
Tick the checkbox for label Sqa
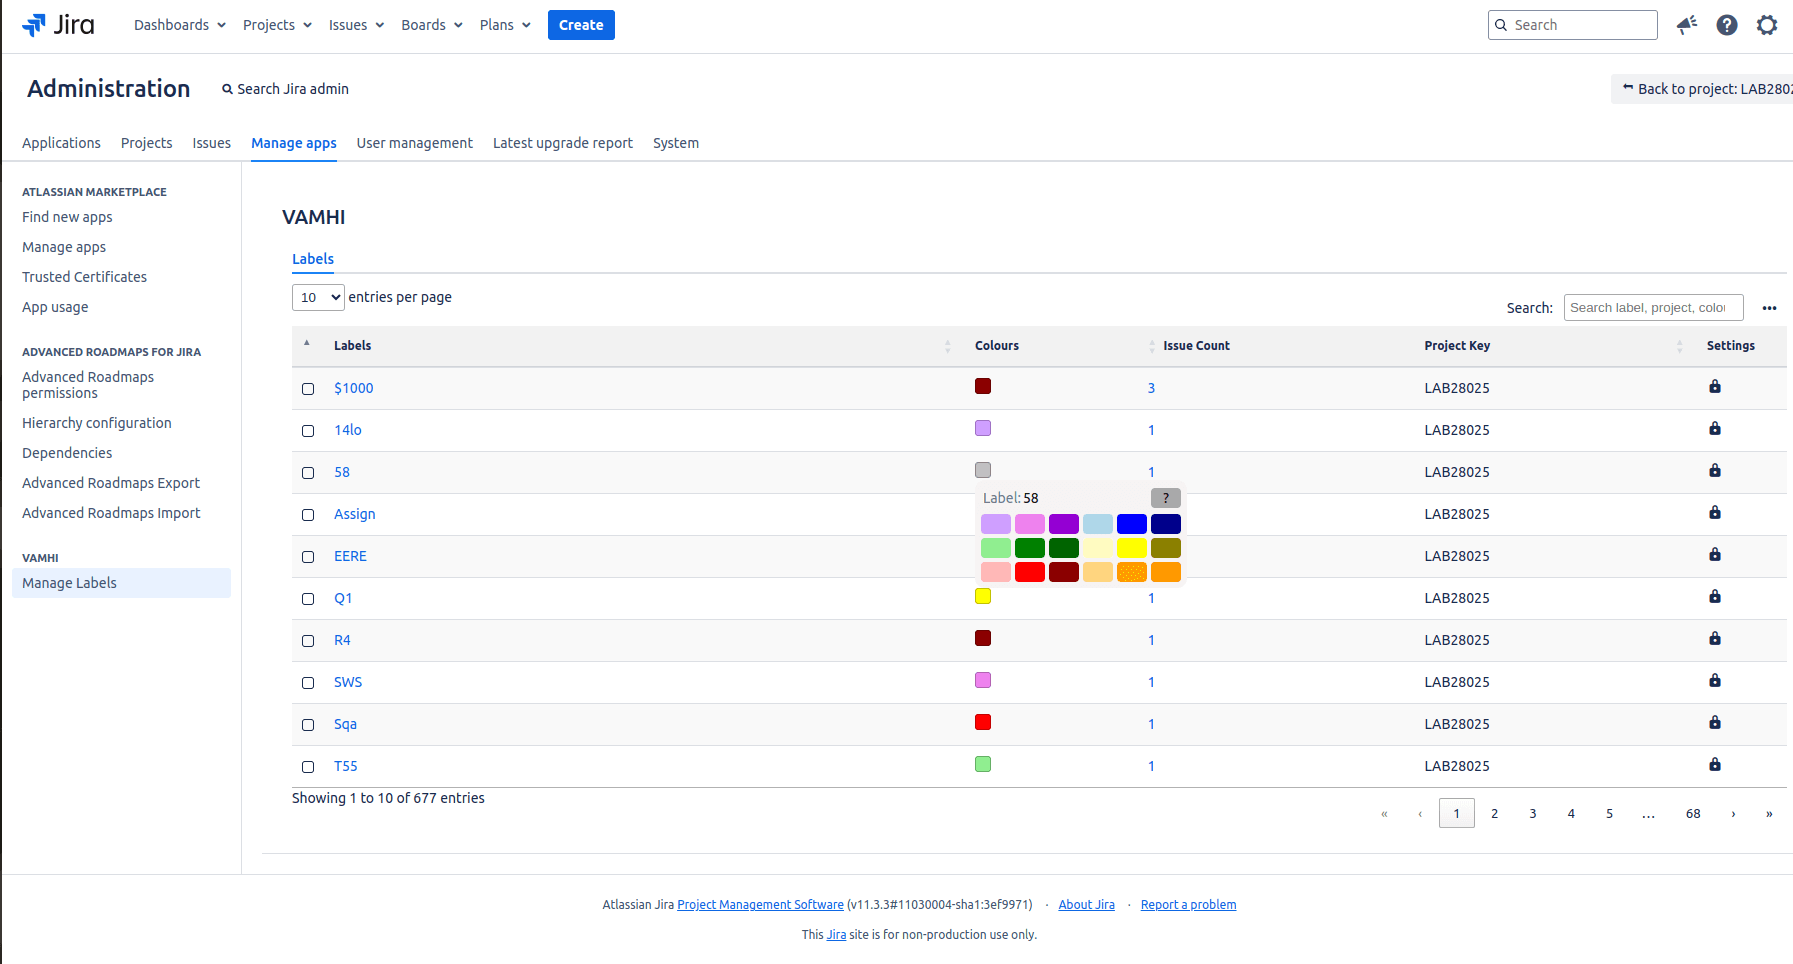pos(308,725)
